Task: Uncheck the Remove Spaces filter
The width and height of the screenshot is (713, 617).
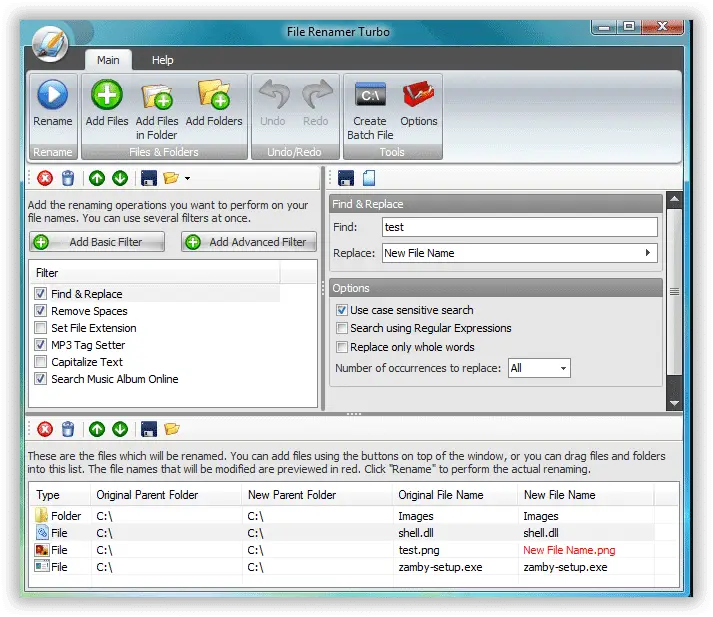Action: pyautogui.click(x=40, y=311)
